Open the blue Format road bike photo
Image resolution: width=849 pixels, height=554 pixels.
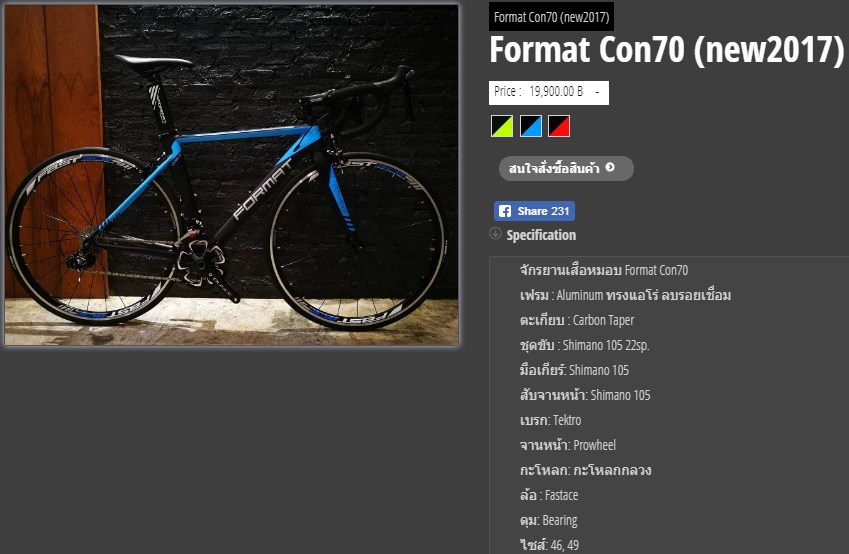231,175
